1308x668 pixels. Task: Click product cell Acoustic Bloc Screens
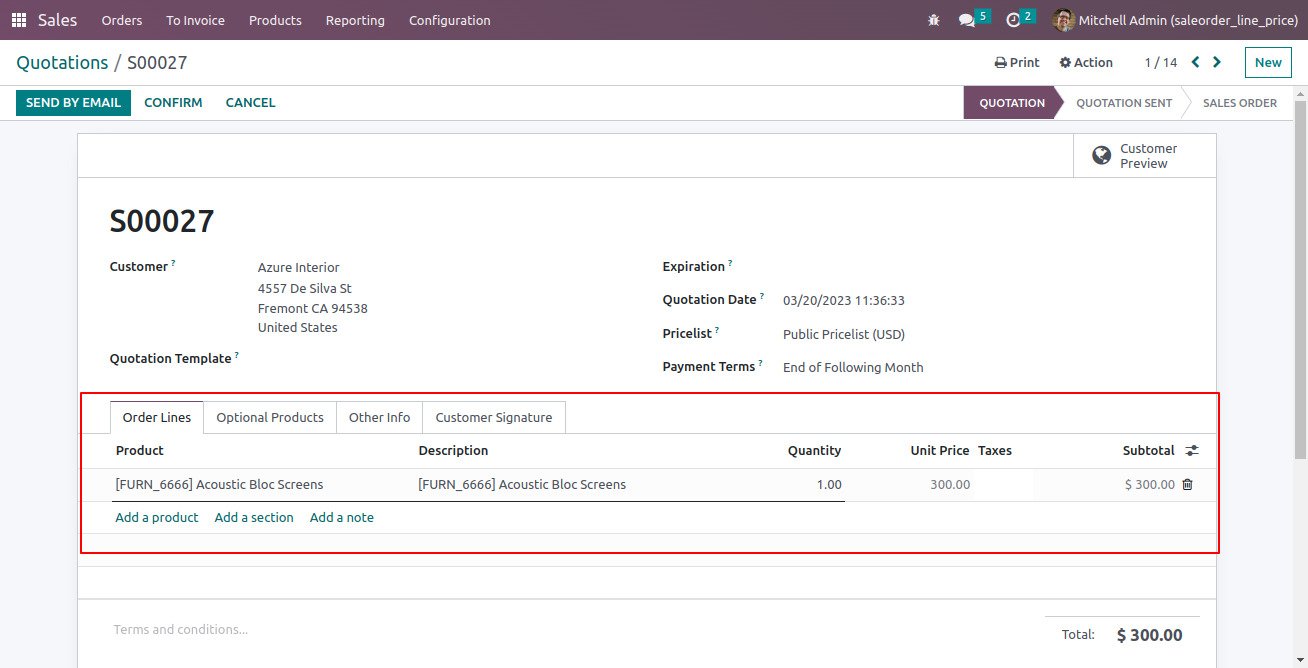[263, 485]
